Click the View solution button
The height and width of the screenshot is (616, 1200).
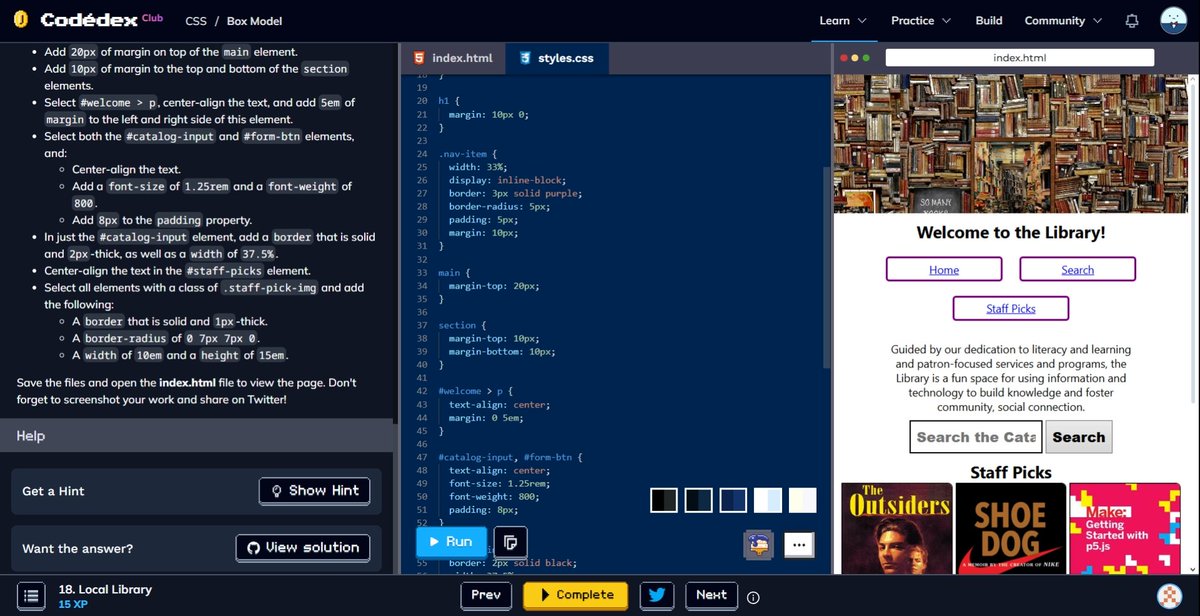[x=303, y=547]
